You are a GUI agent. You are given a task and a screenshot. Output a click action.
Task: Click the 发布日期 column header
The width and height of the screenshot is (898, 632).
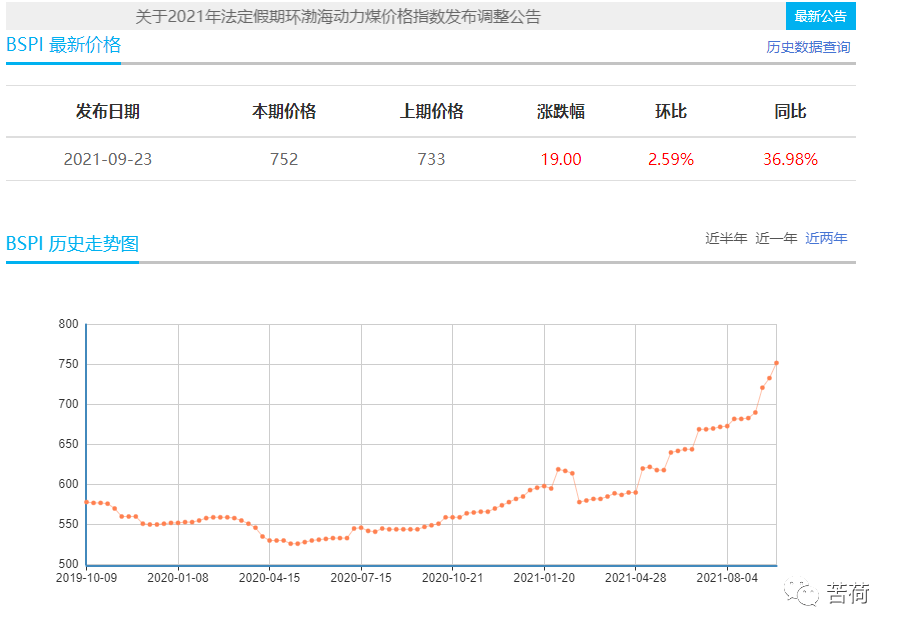pyautogui.click(x=108, y=111)
